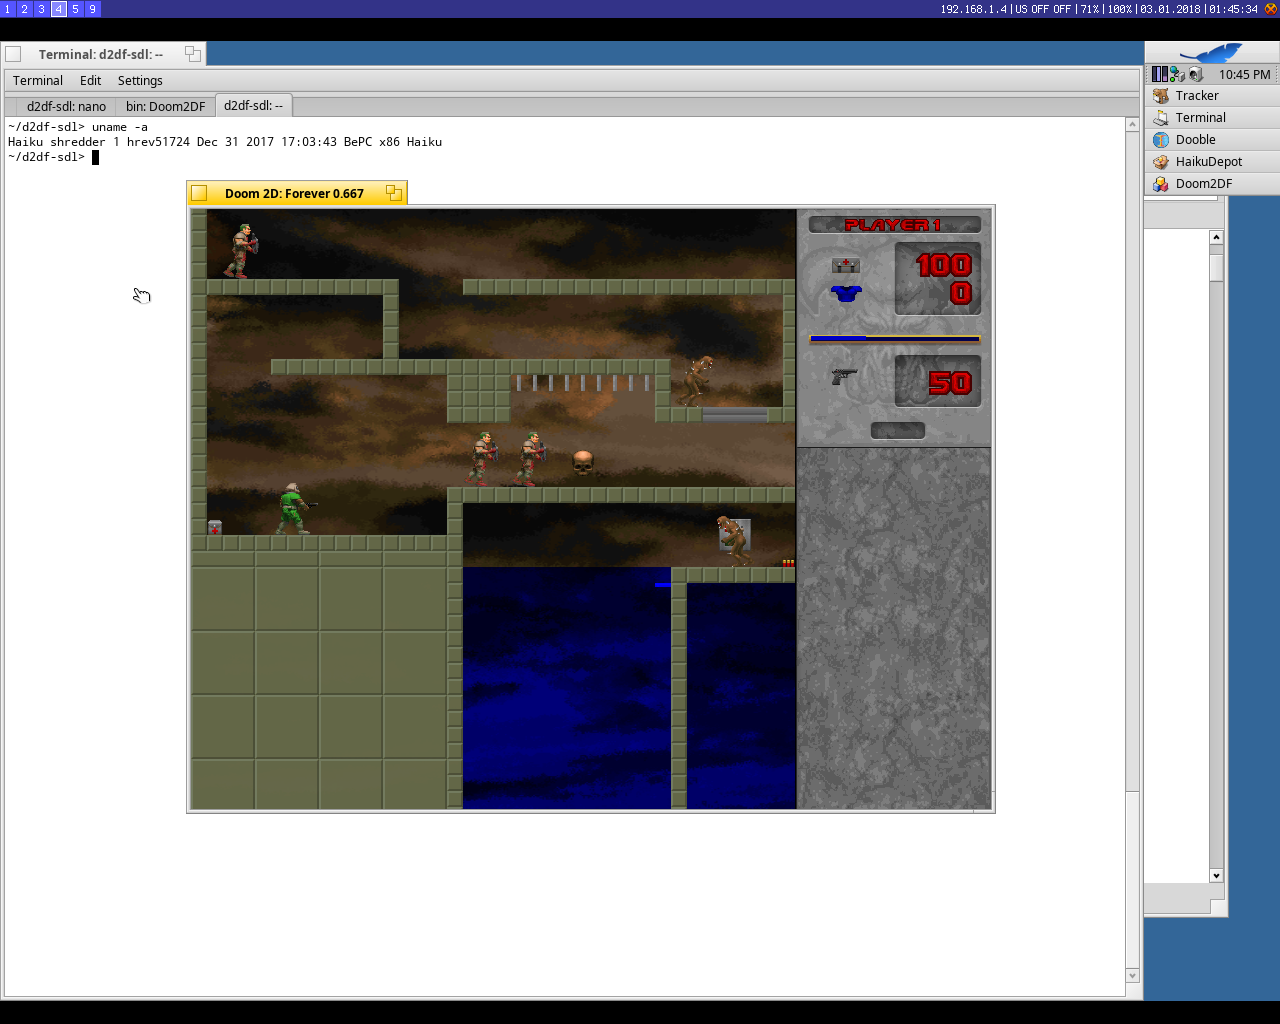Click the armor value 0 in HUD

pyautogui.click(x=960, y=293)
